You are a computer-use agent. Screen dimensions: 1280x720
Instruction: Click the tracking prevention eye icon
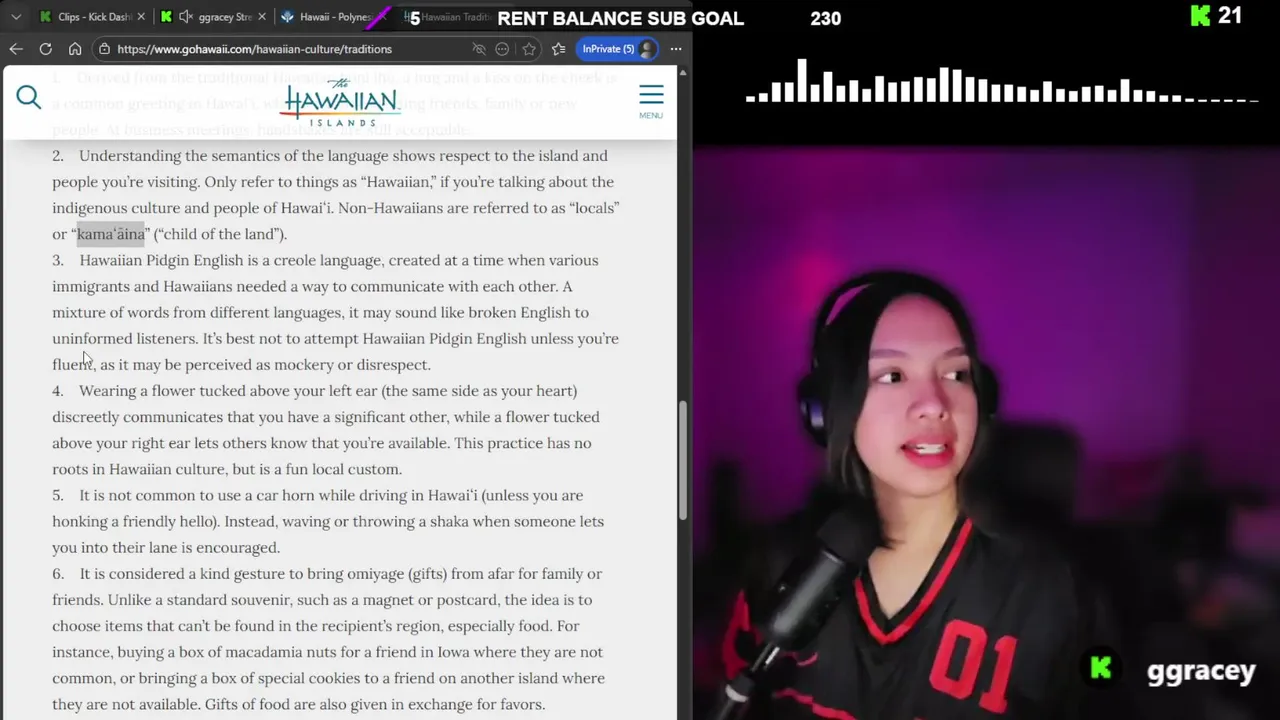tap(478, 49)
